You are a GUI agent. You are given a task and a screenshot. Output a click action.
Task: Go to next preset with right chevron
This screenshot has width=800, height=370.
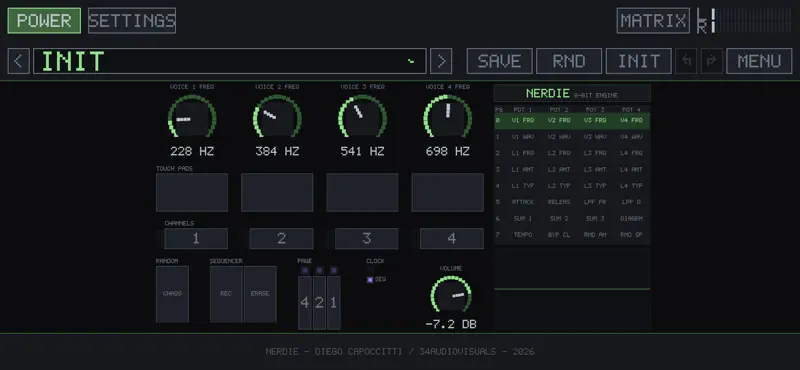441,61
